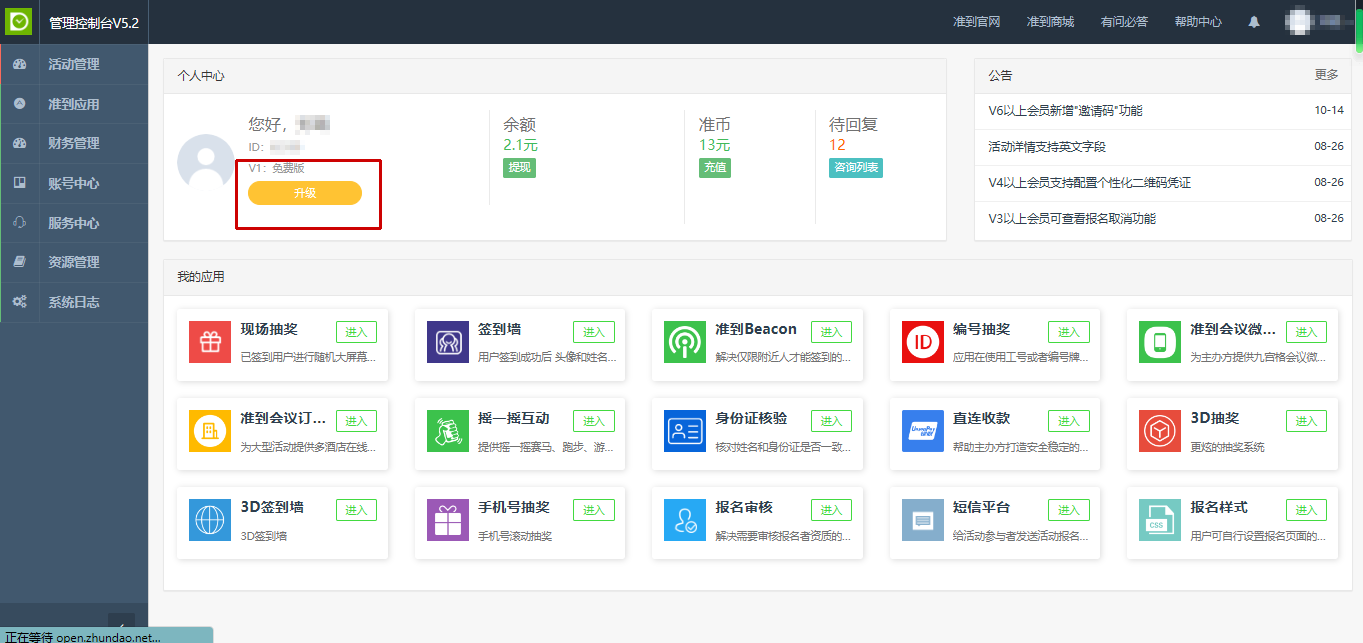Click 进入 for 准到Beacon
The image size is (1363, 643).
[x=831, y=332]
